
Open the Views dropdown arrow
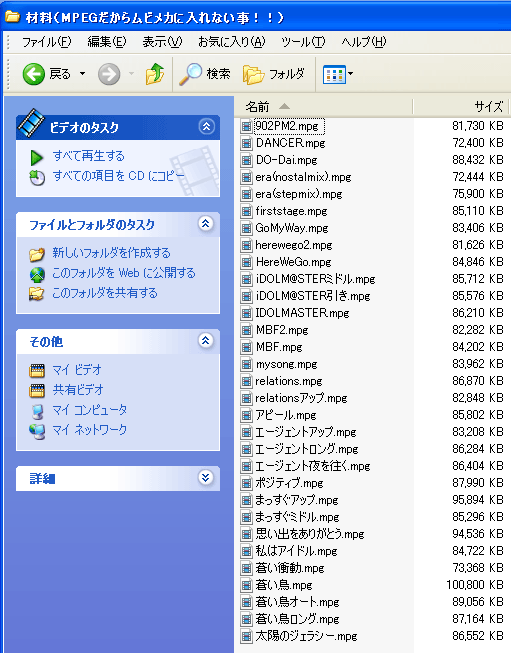click(351, 74)
